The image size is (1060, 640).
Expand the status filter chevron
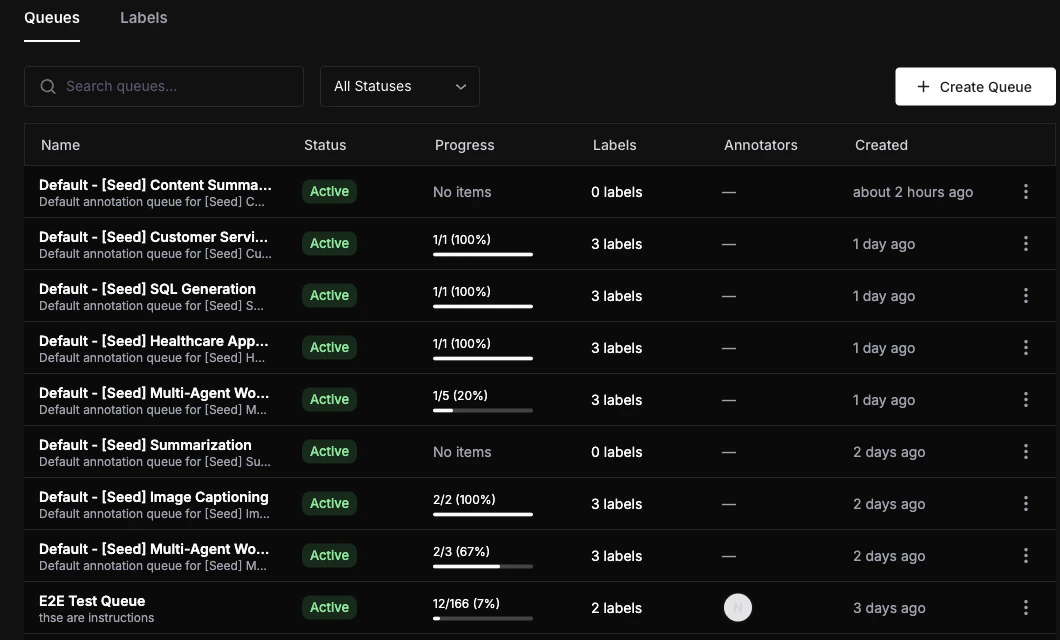pyautogui.click(x=460, y=87)
